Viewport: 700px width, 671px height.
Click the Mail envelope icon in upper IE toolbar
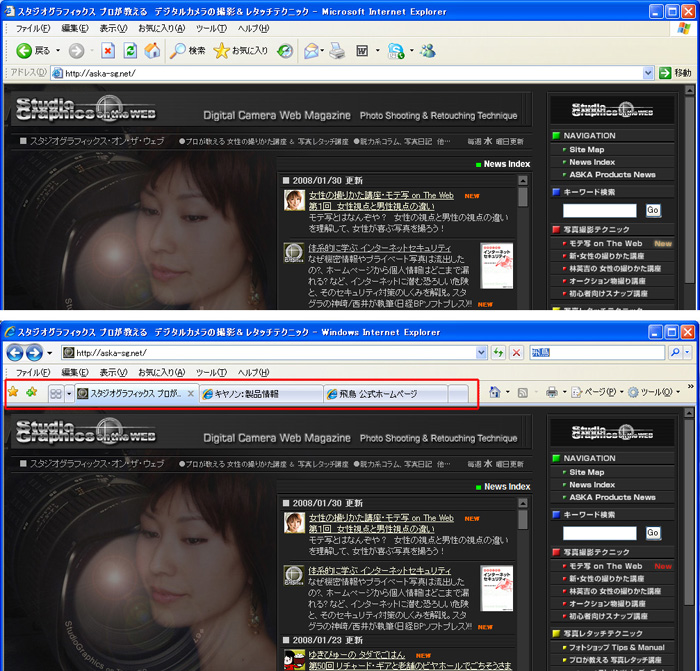311,51
